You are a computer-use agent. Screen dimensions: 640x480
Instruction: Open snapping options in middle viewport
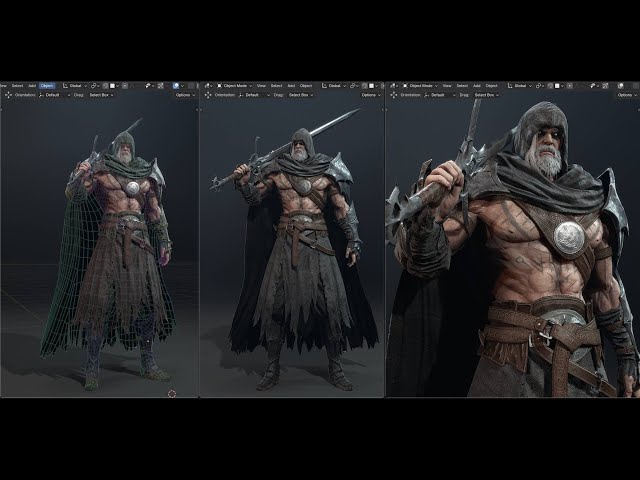[373, 86]
